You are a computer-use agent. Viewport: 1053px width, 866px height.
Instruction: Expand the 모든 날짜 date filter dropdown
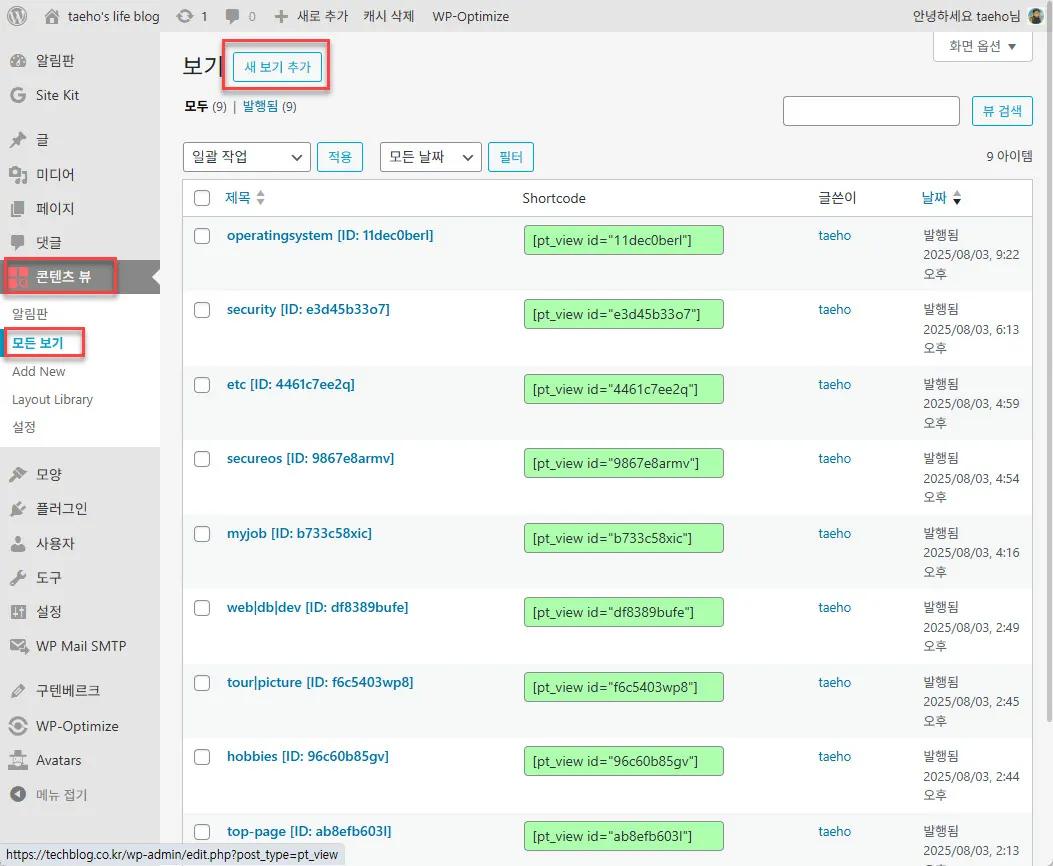coord(430,157)
